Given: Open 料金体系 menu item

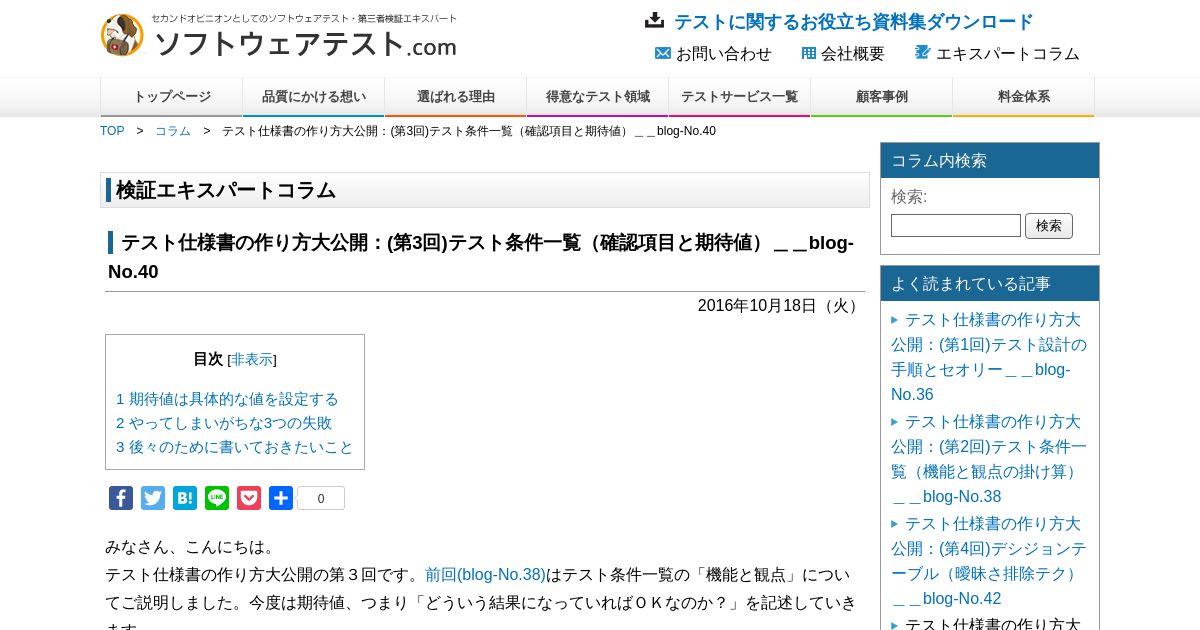Looking at the screenshot, I should [x=1024, y=97].
